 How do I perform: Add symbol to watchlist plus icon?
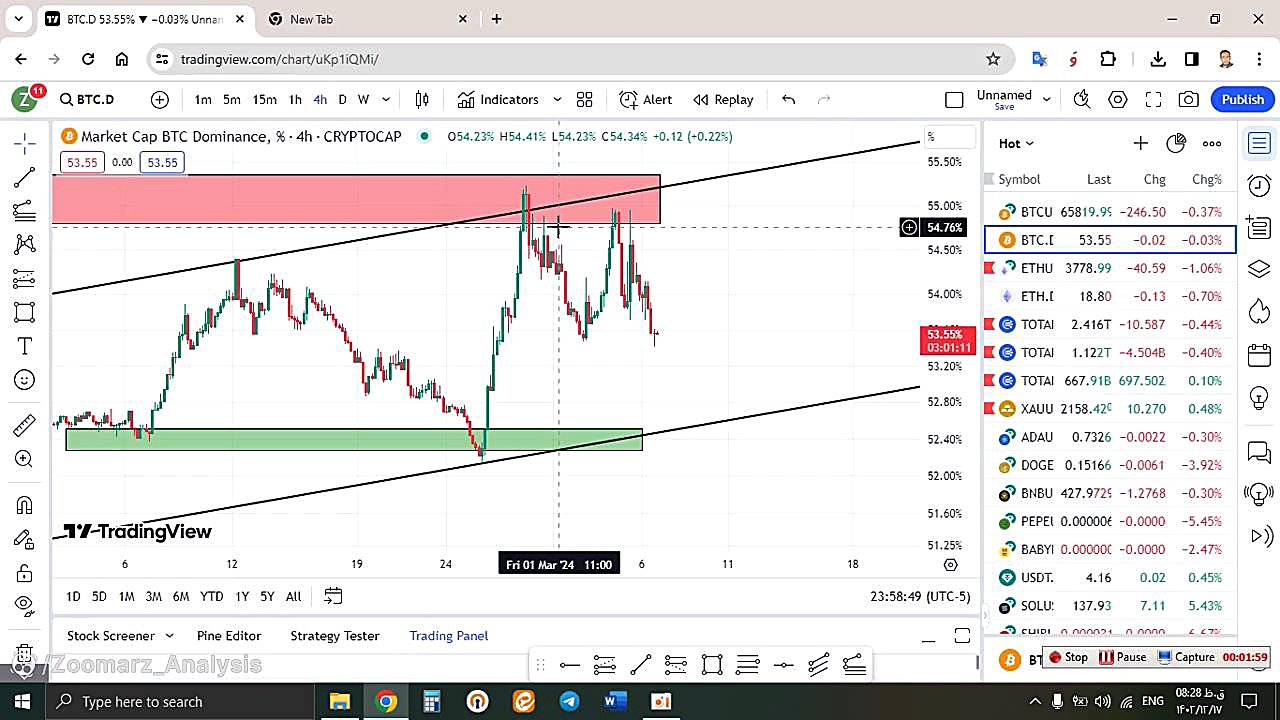click(1140, 143)
